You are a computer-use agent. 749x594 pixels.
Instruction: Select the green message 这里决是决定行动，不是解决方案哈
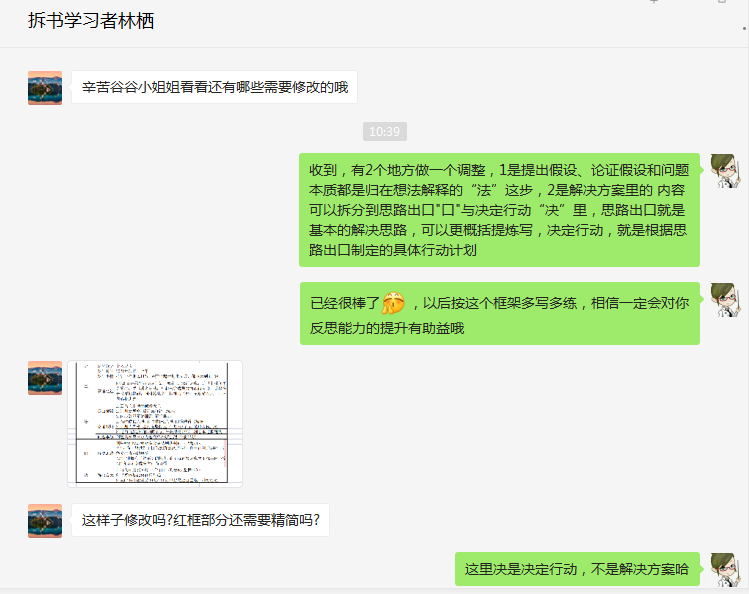point(577,569)
